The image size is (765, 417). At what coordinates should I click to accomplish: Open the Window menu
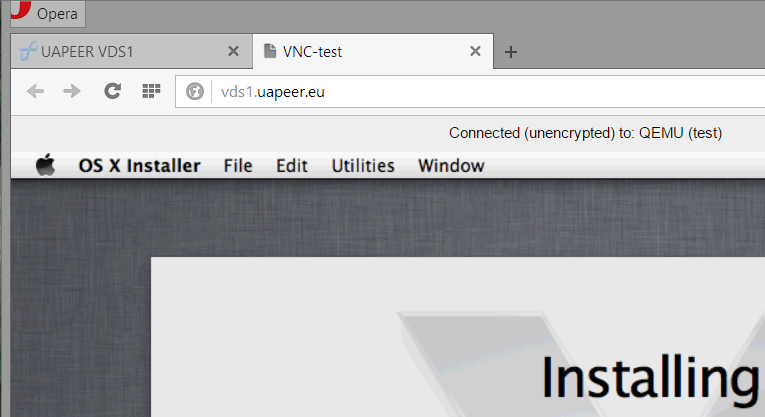(x=451, y=166)
